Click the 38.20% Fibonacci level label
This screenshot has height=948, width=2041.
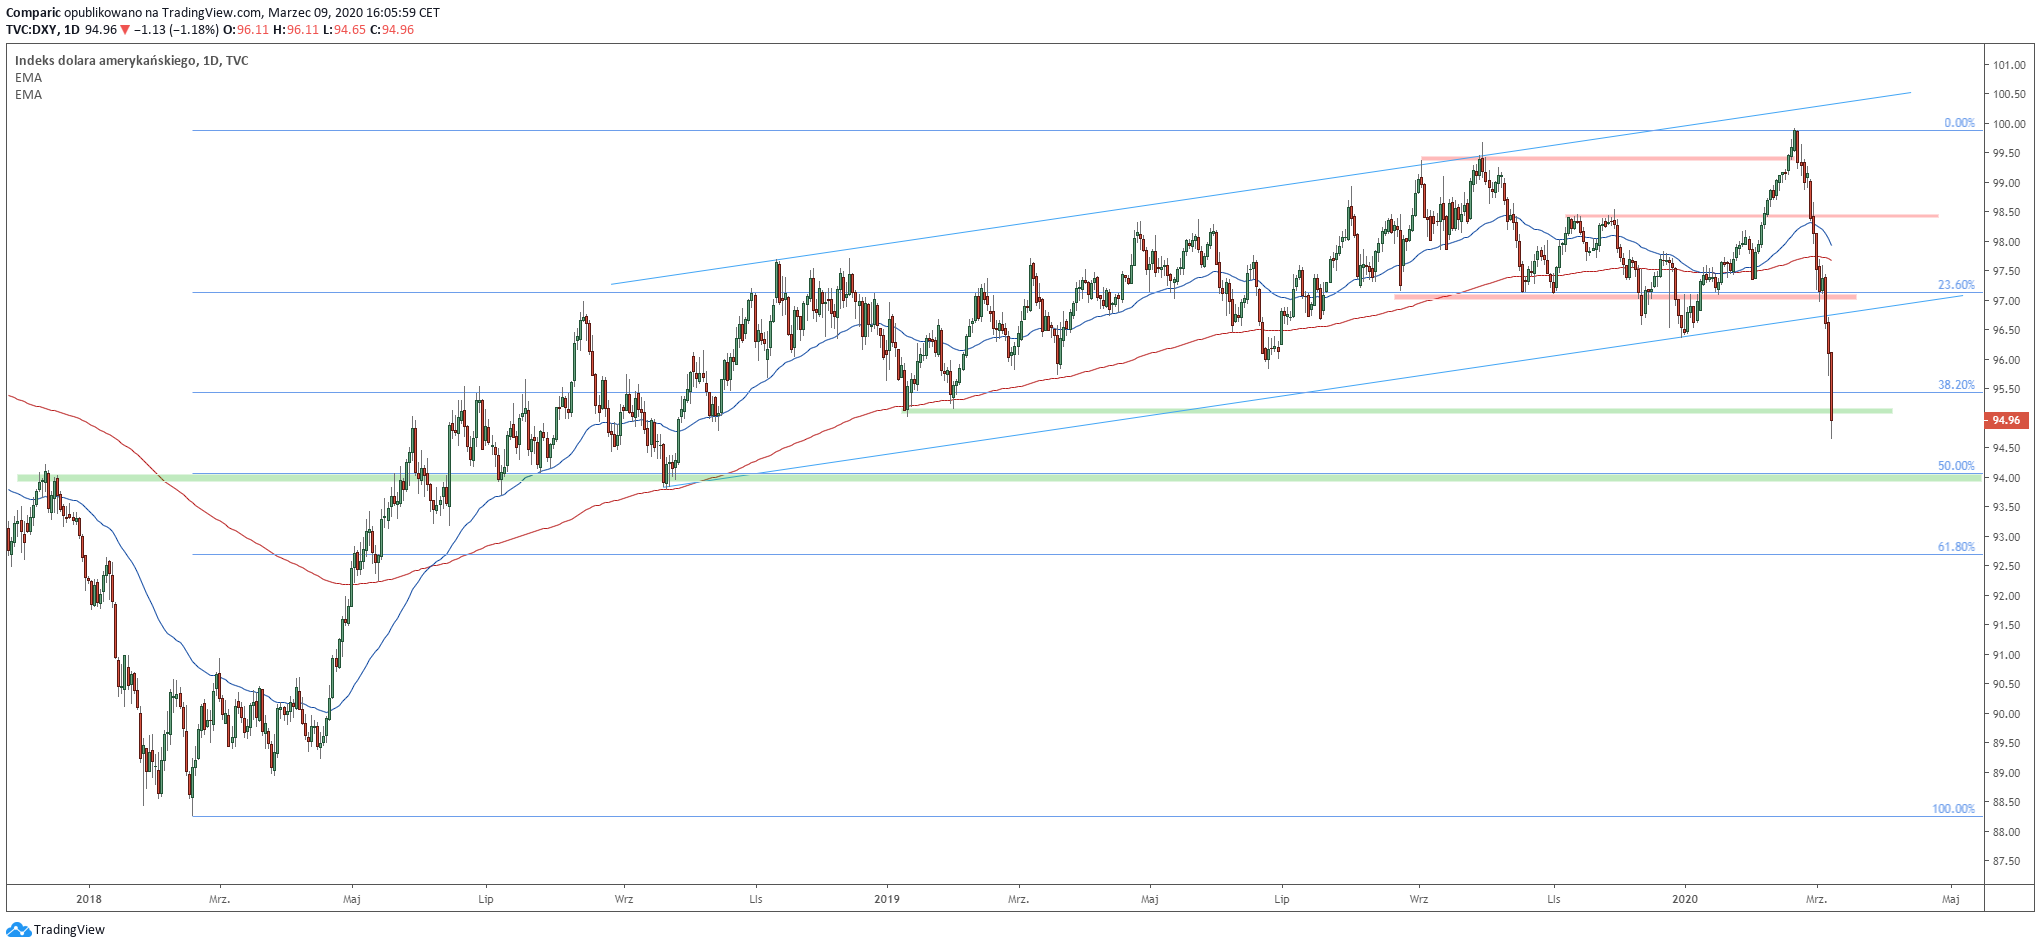click(x=1956, y=385)
